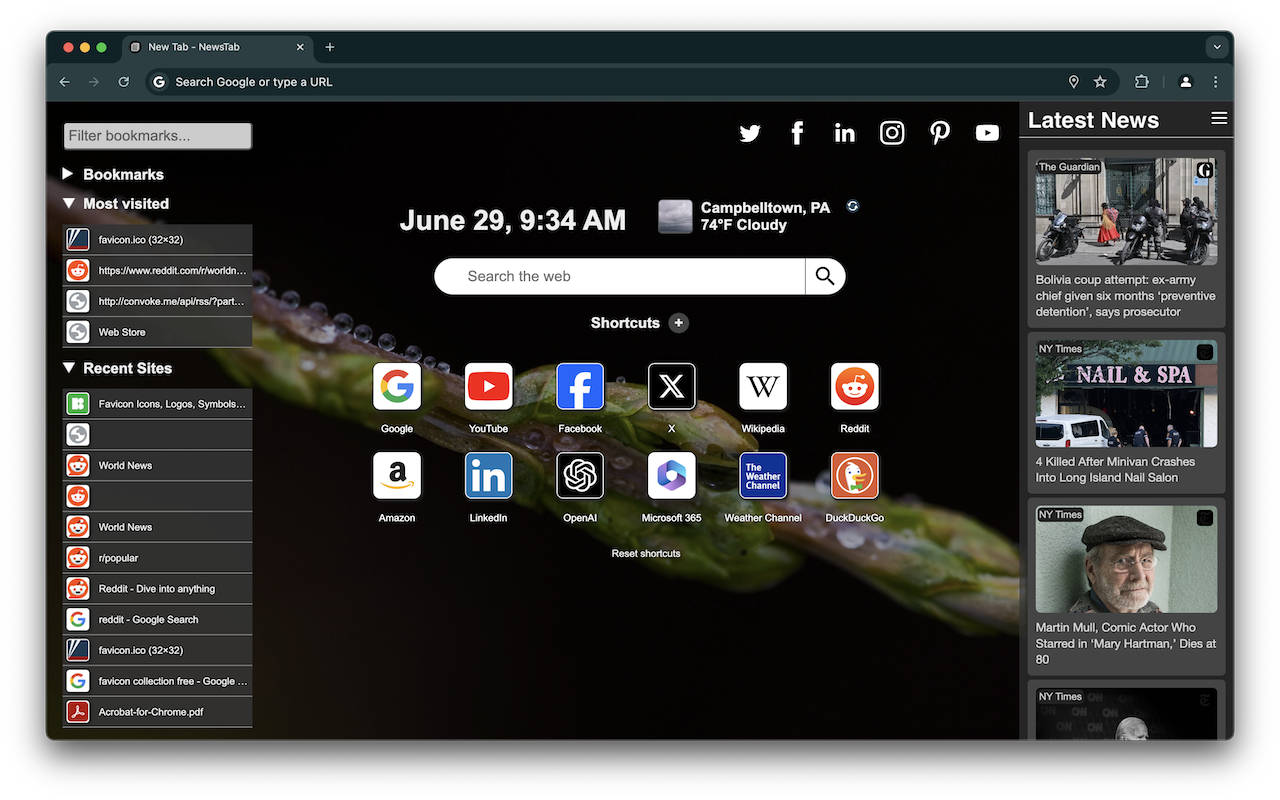
Task: Bookmark this tab with the star icon
Action: click(x=1100, y=82)
